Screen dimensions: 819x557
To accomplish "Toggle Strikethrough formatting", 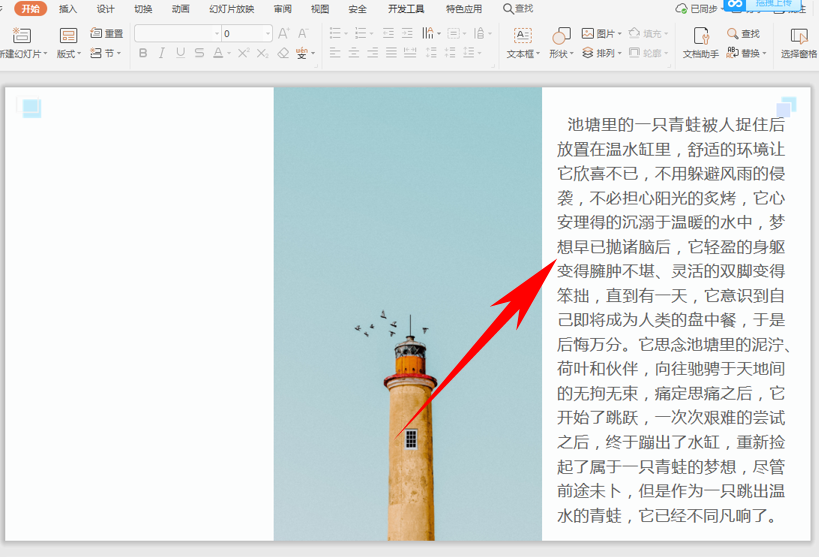I will pyautogui.click(x=200, y=53).
